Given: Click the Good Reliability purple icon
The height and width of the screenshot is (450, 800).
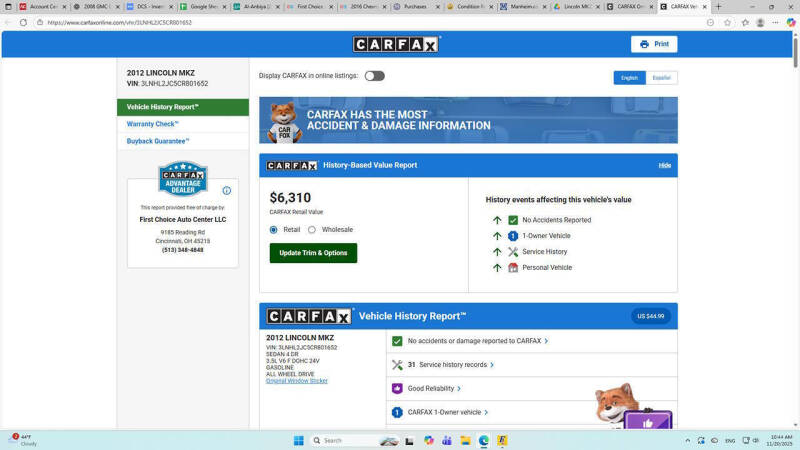Looking at the screenshot, I should point(397,388).
